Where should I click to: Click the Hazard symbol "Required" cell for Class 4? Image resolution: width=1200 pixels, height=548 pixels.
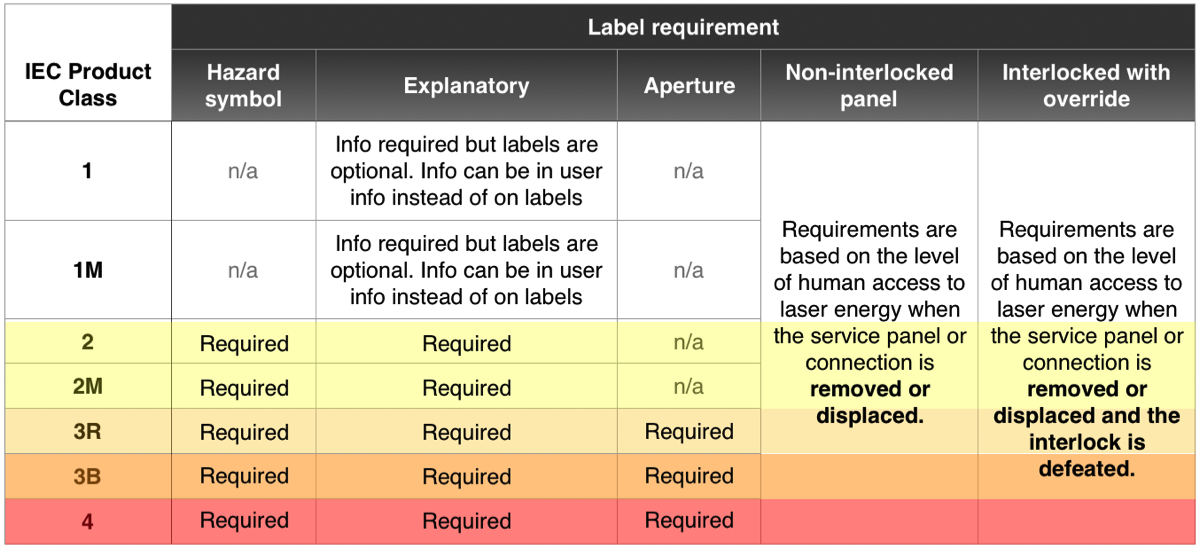point(243,521)
